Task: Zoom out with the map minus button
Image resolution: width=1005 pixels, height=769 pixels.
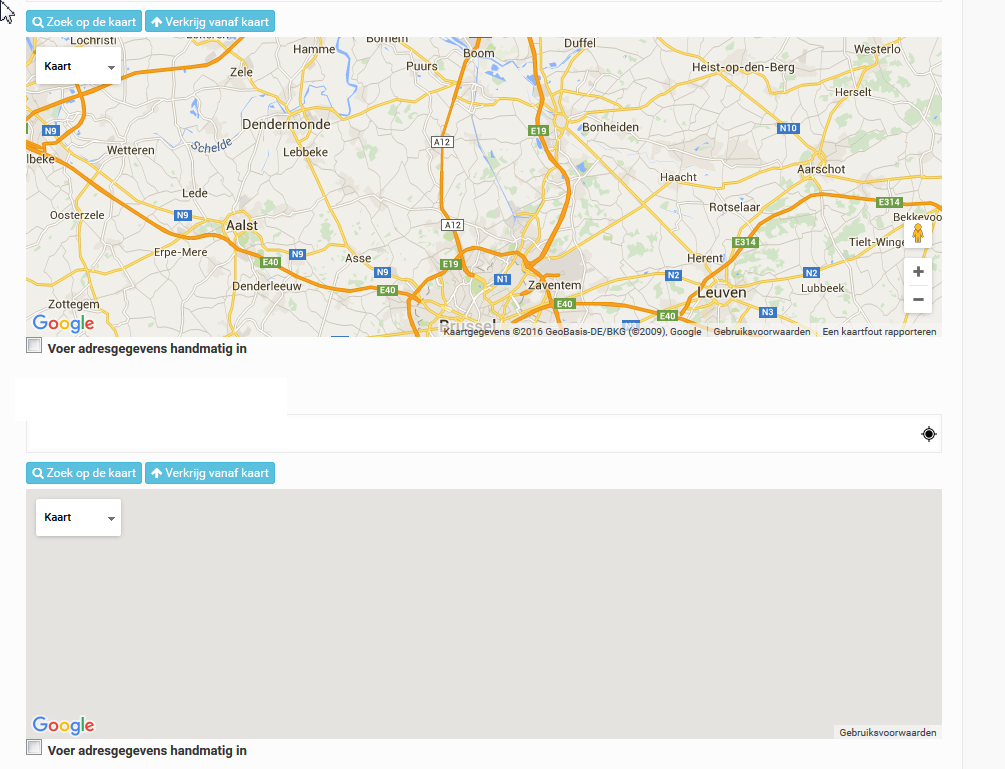Action: tap(918, 299)
